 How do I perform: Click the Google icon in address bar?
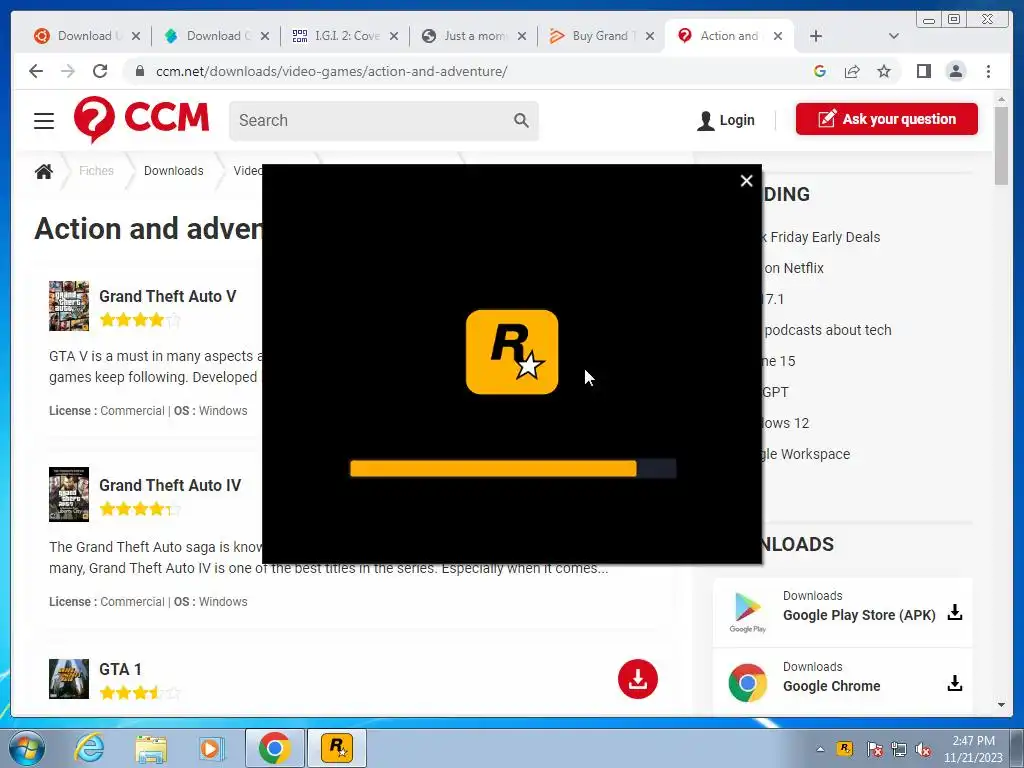tap(820, 71)
